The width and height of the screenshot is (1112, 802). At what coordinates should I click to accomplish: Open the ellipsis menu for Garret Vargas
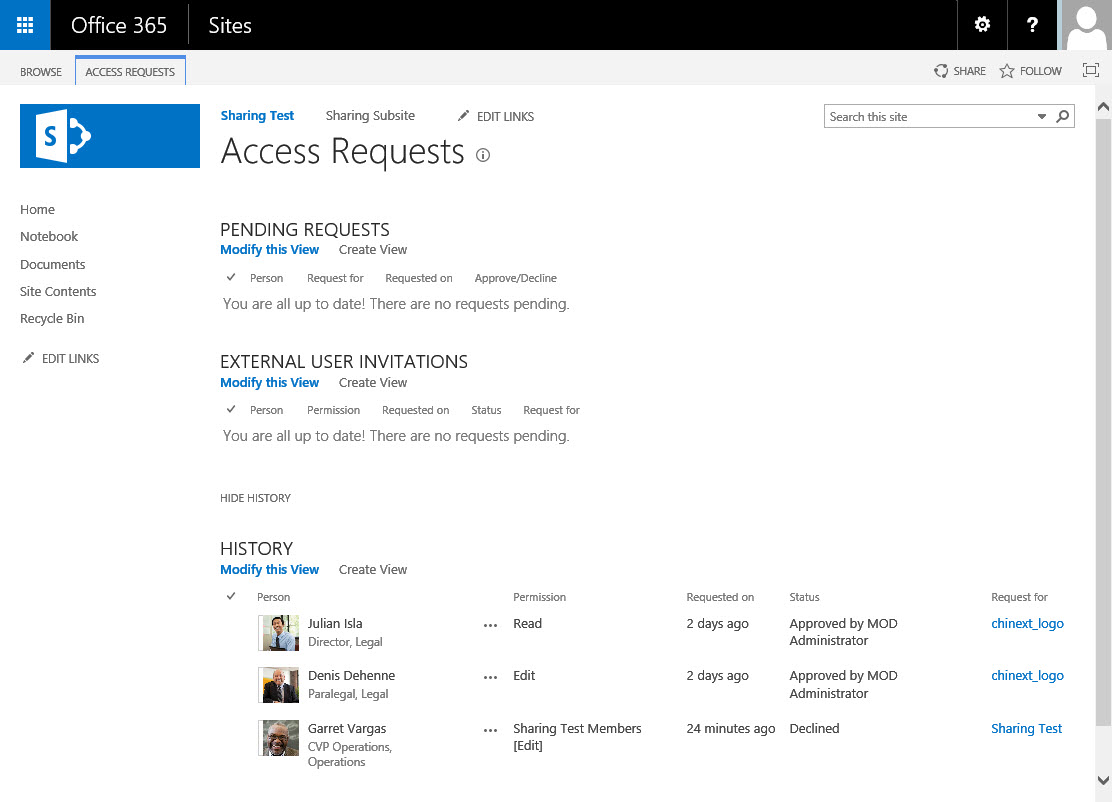click(x=490, y=730)
